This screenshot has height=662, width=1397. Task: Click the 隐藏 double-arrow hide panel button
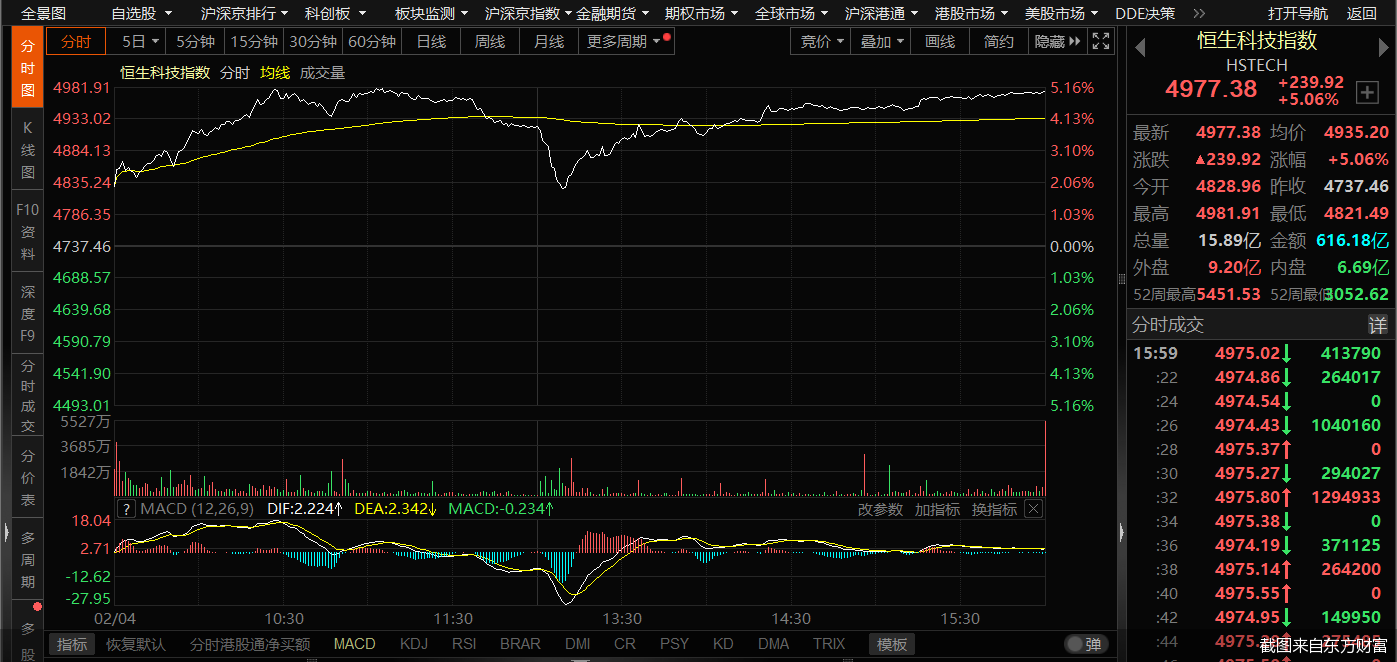[1058, 41]
